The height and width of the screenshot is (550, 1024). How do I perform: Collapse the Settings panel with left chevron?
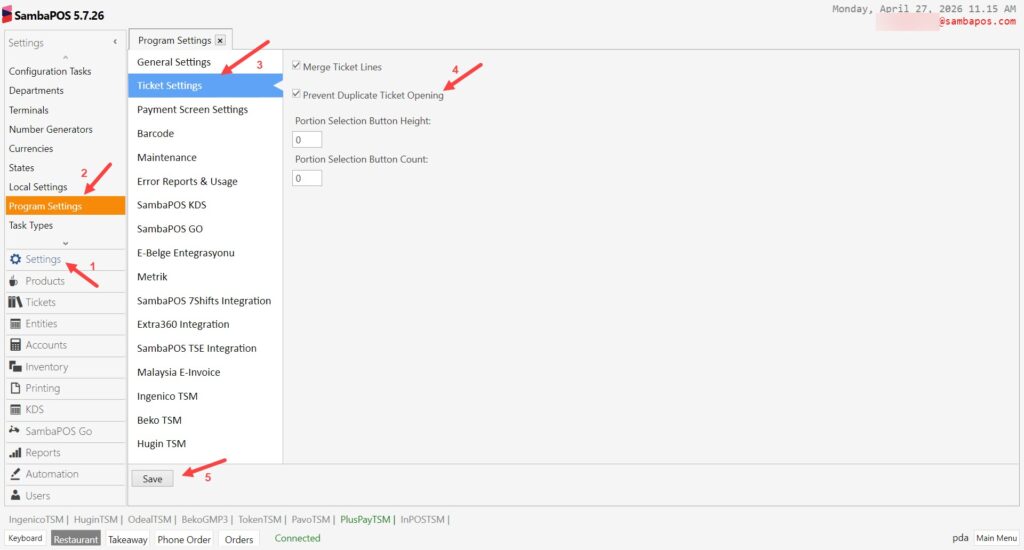click(x=115, y=42)
